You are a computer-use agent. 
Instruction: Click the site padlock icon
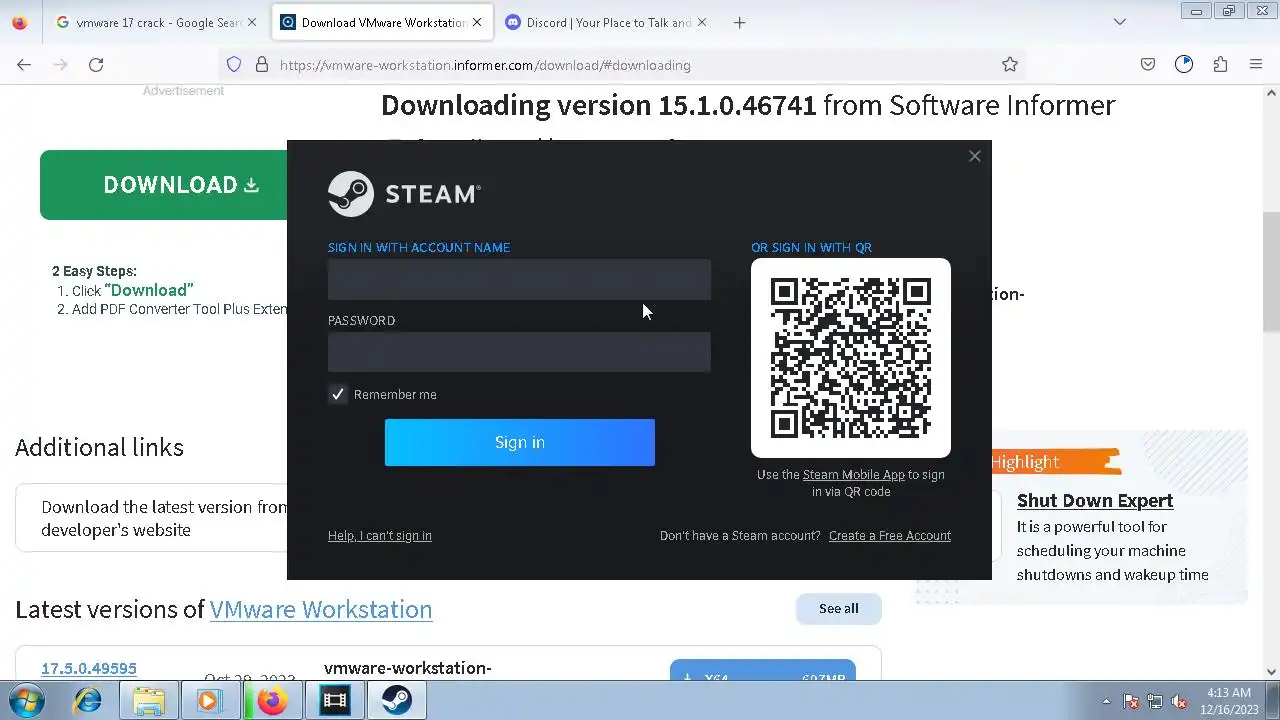262,65
